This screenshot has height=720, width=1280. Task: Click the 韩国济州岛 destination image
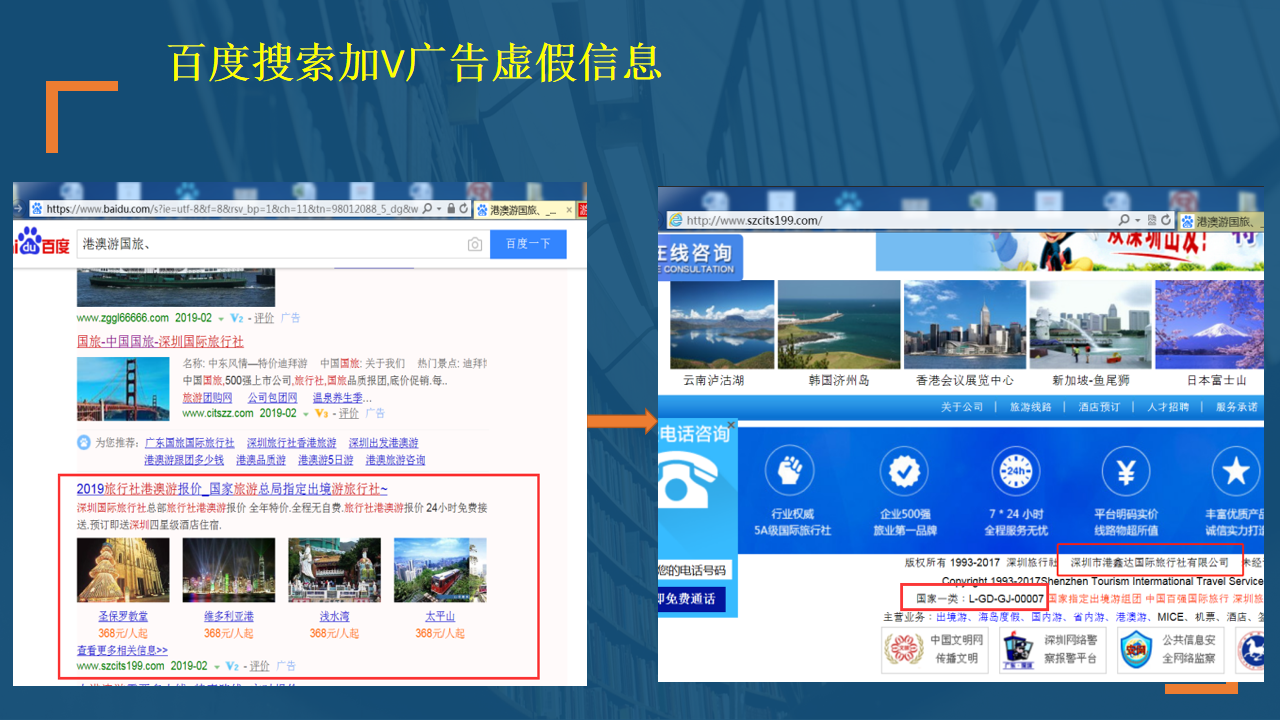coord(839,324)
